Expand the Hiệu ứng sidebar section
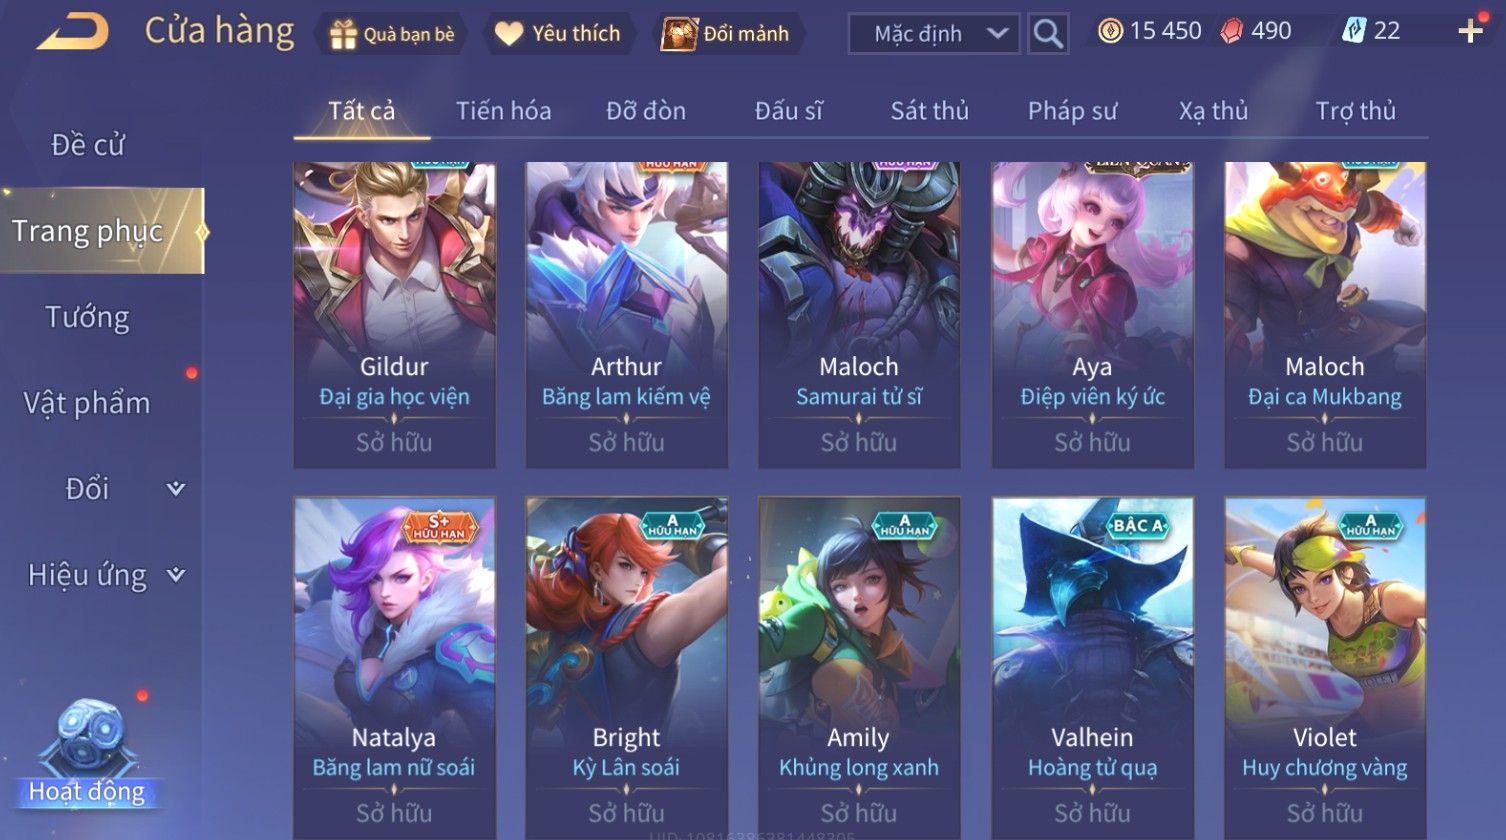The width and height of the screenshot is (1506, 840). pyautogui.click(x=176, y=574)
